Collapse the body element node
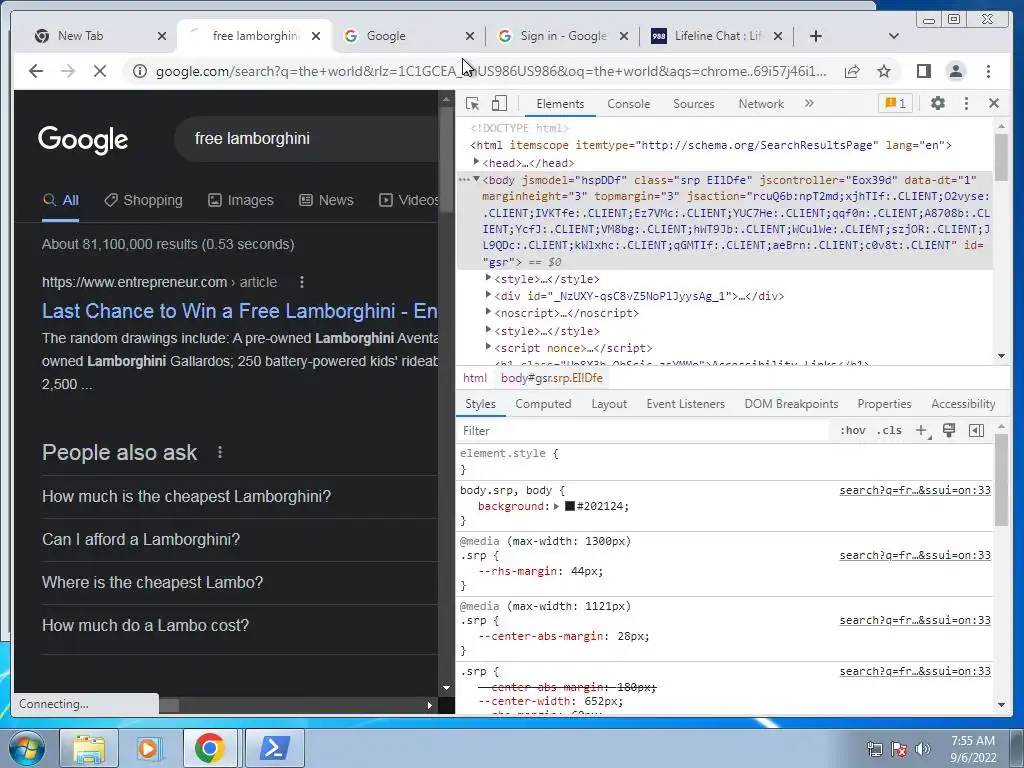The height and width of the screenshot is (768, 1024). point(476,179)
